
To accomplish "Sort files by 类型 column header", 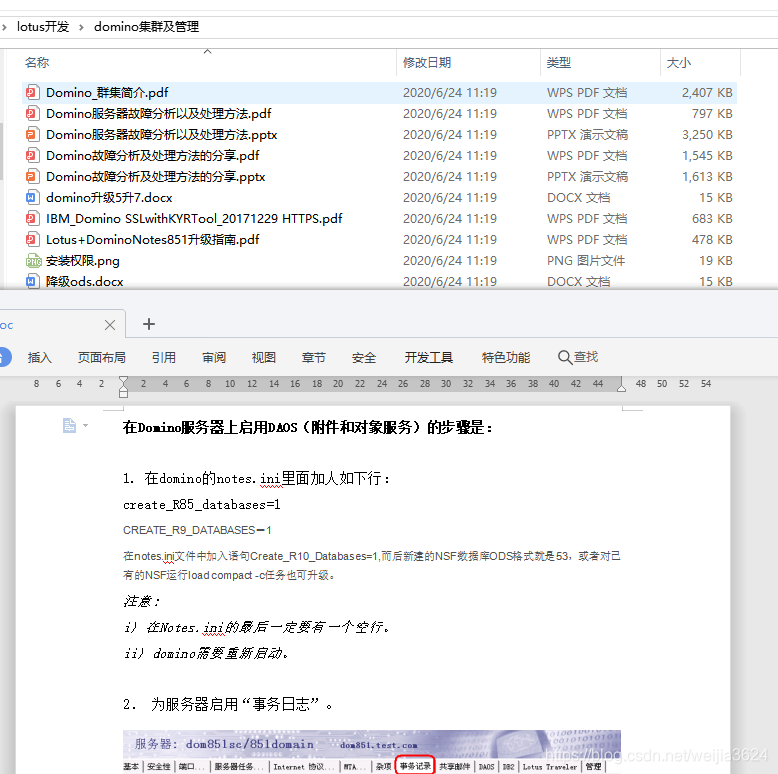I will (559, 63).
